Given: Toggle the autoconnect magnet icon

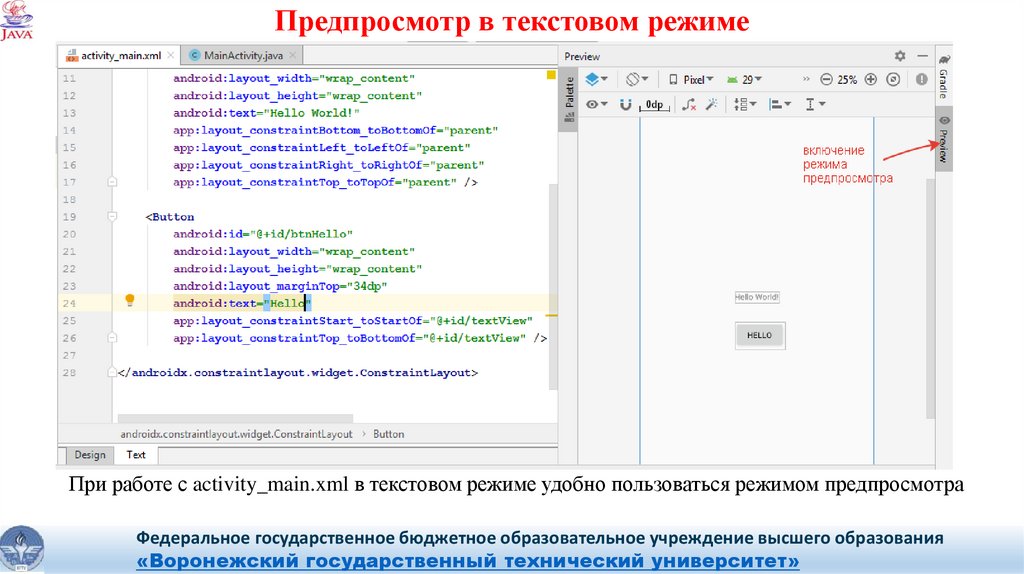Looking at the screenshot, I should pos(626,104).
